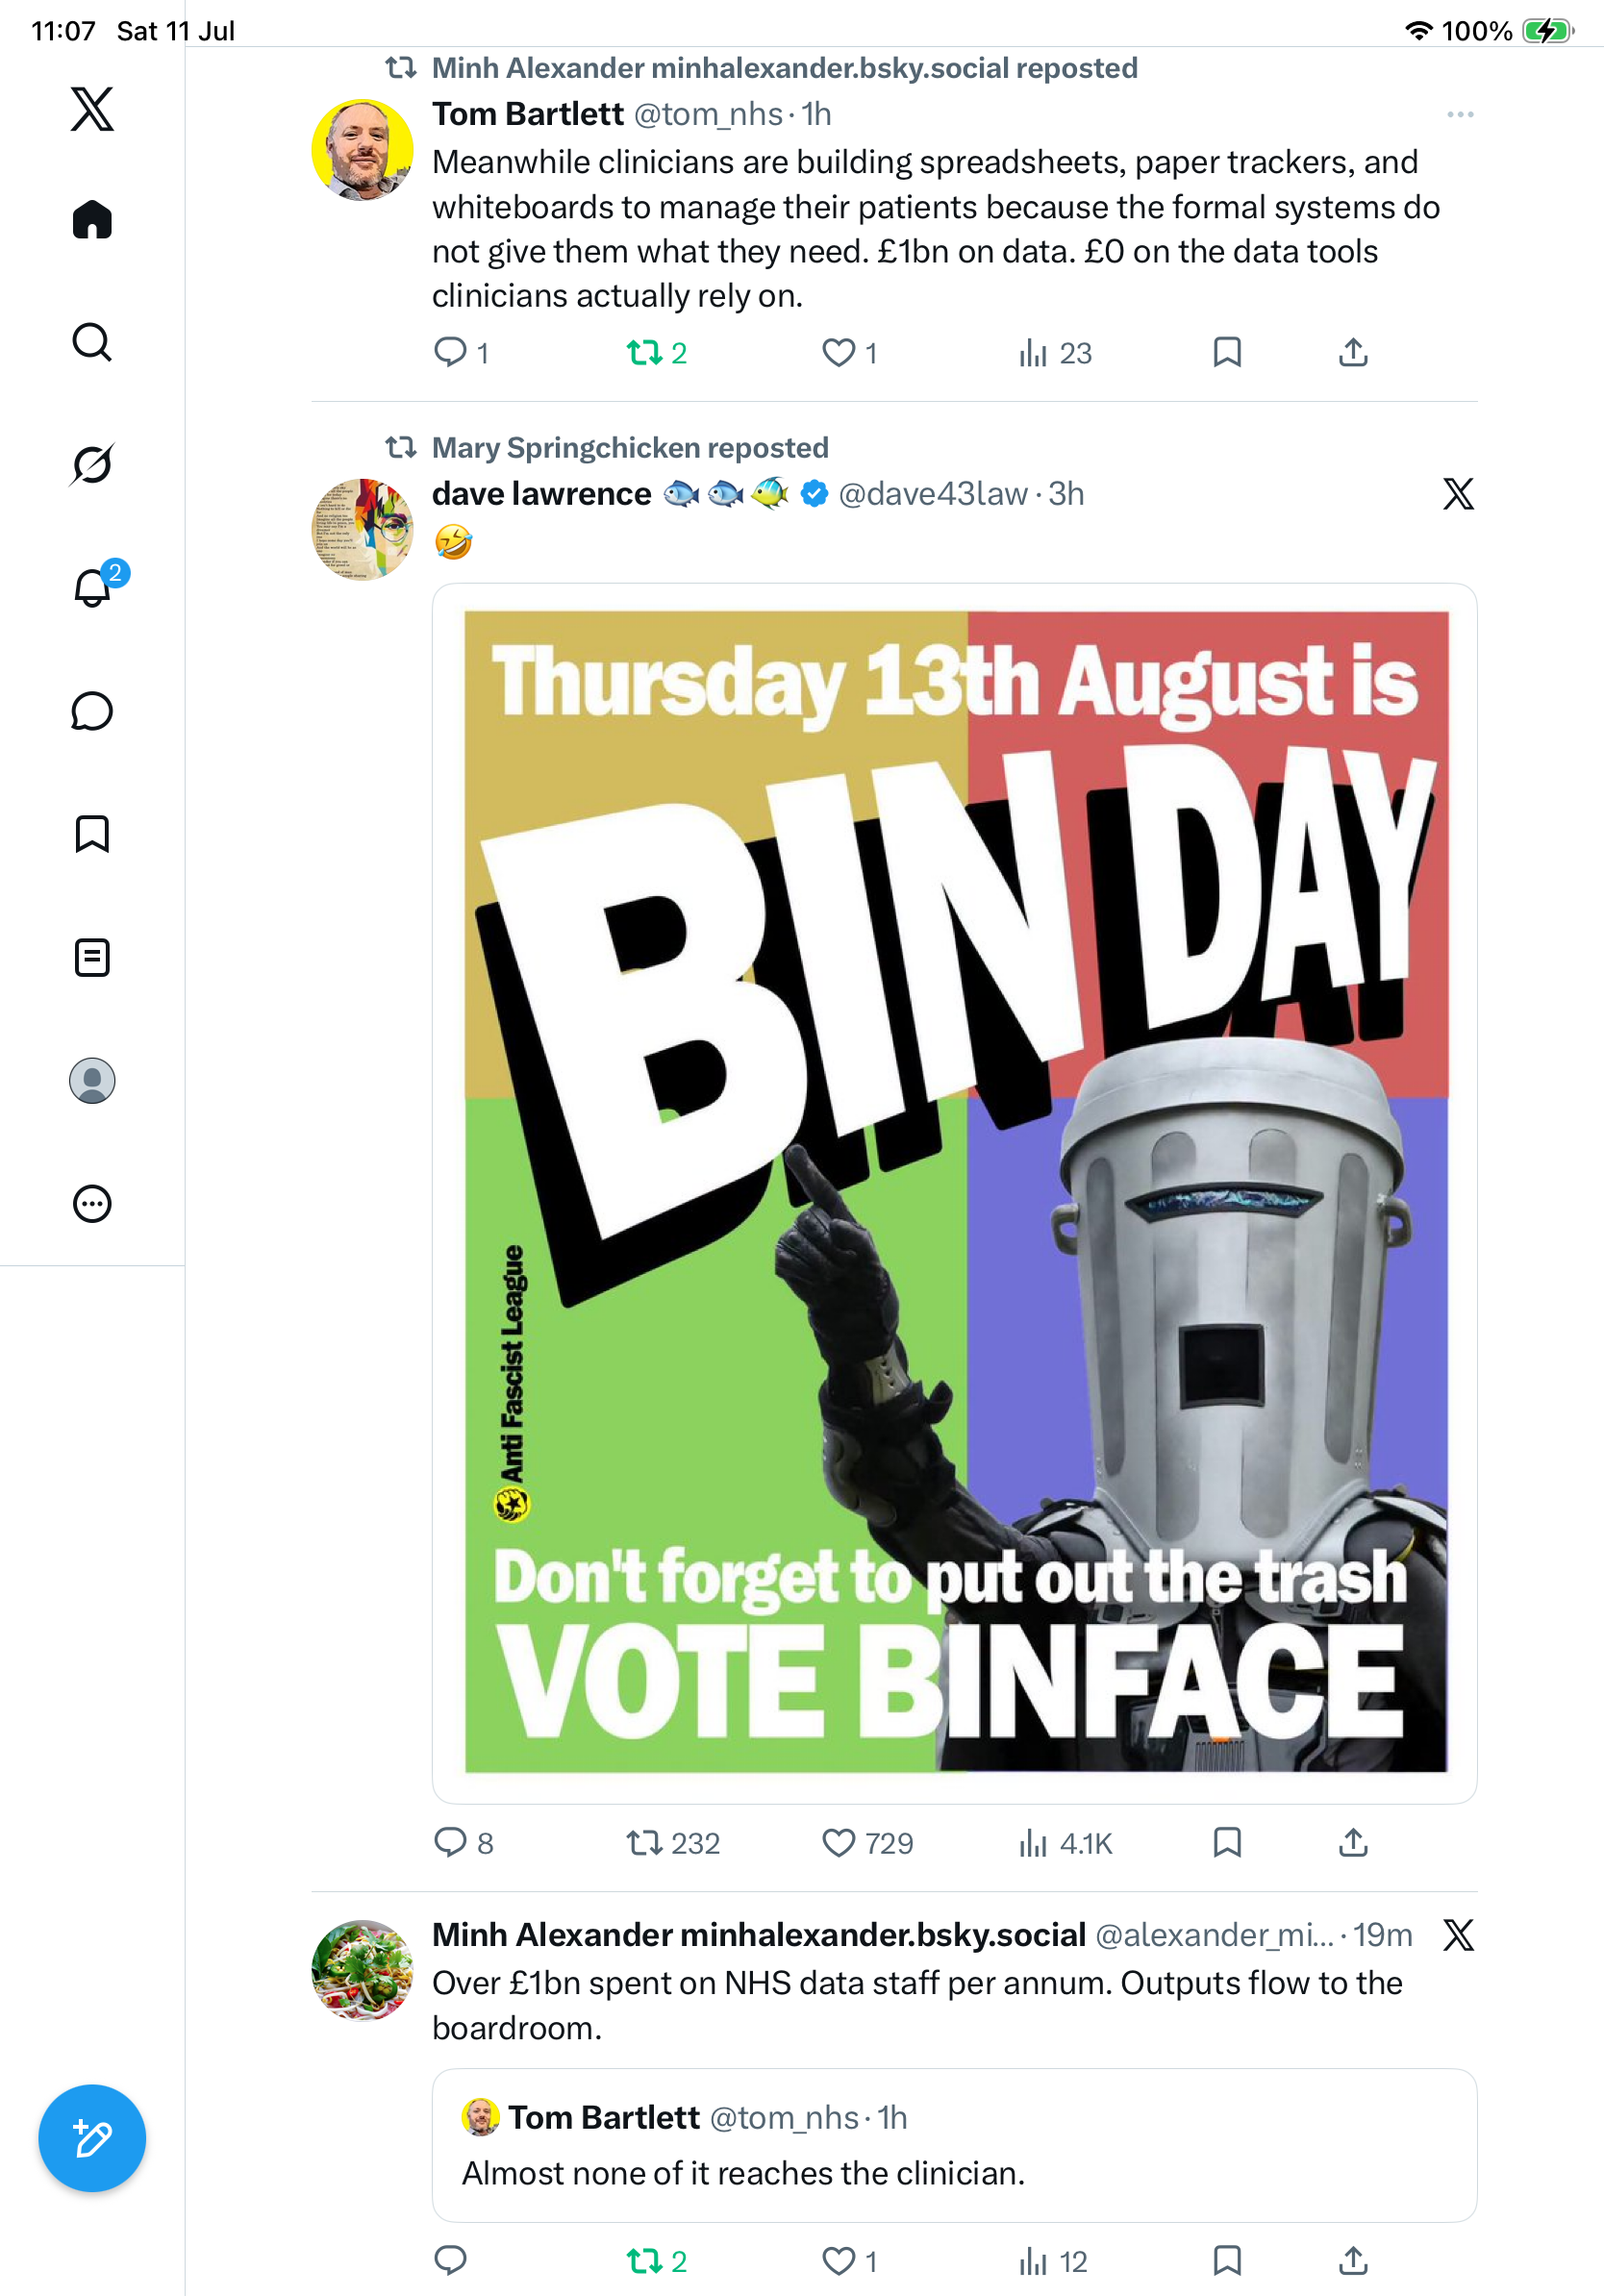Open the X logo home tab

(x=92, y=109)
